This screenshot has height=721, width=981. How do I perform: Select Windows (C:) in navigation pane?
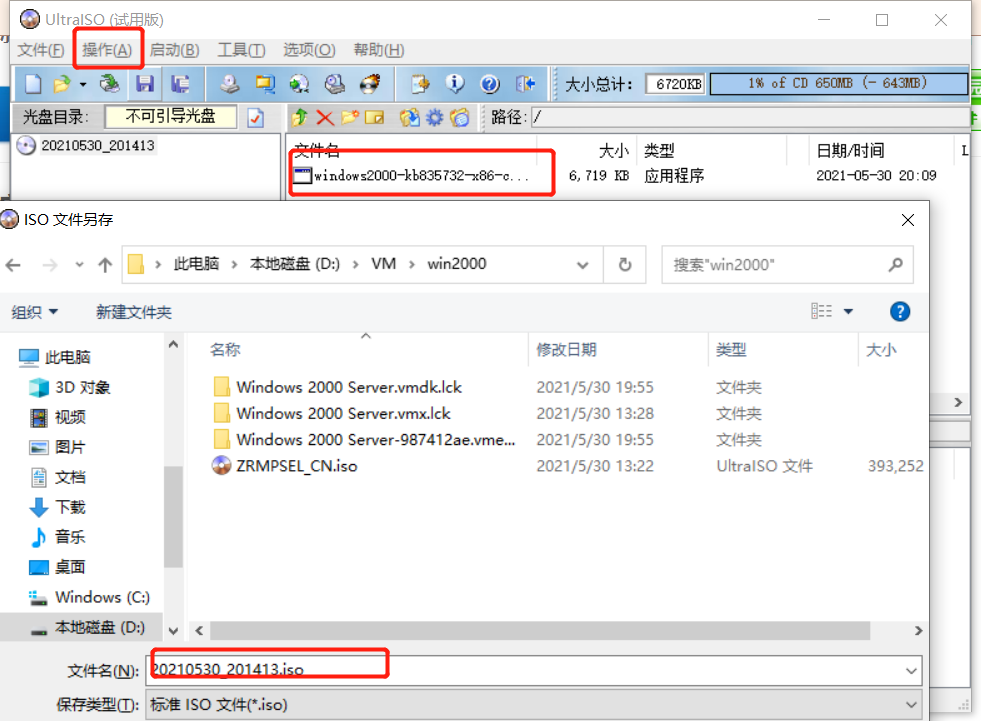point(102,597)
